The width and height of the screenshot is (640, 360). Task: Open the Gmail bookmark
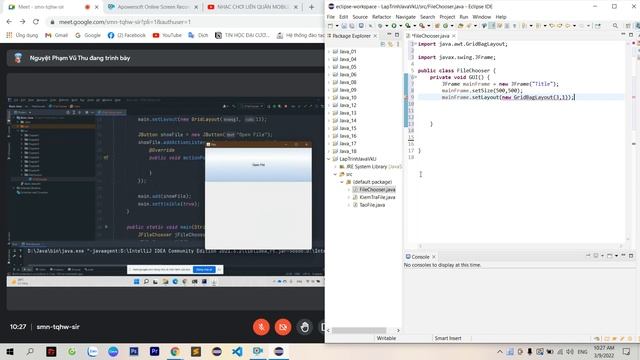(57, 36)
